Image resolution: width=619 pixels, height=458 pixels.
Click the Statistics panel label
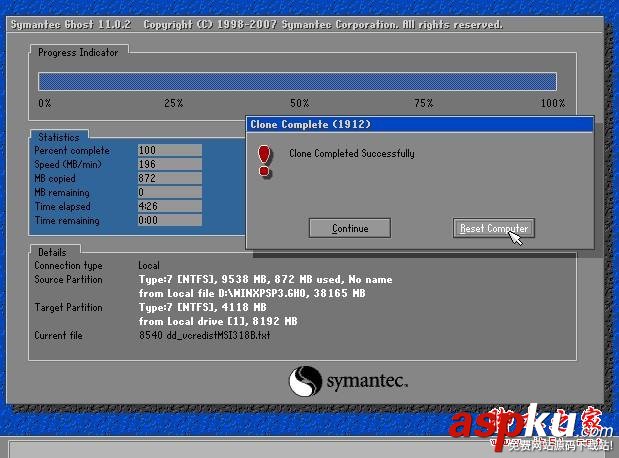coord(59,137)
